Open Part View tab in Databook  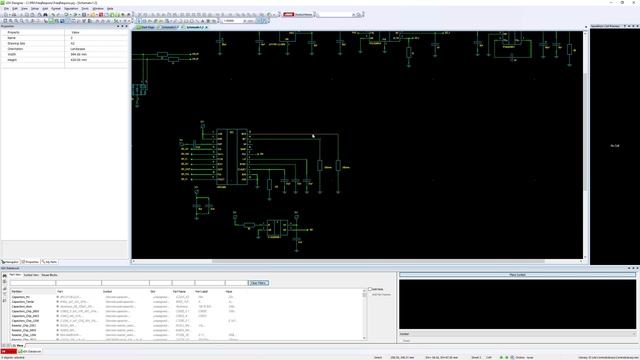pos(15,275)
